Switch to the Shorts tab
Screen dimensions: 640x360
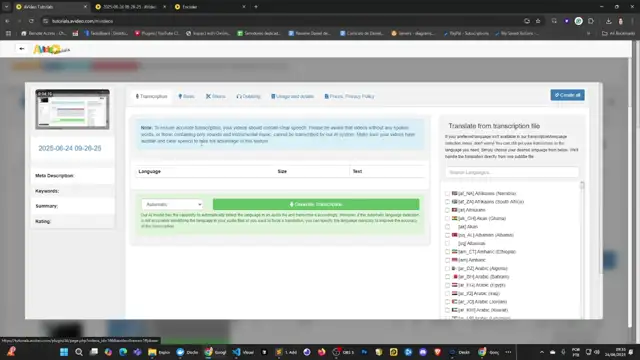(216, 96)
